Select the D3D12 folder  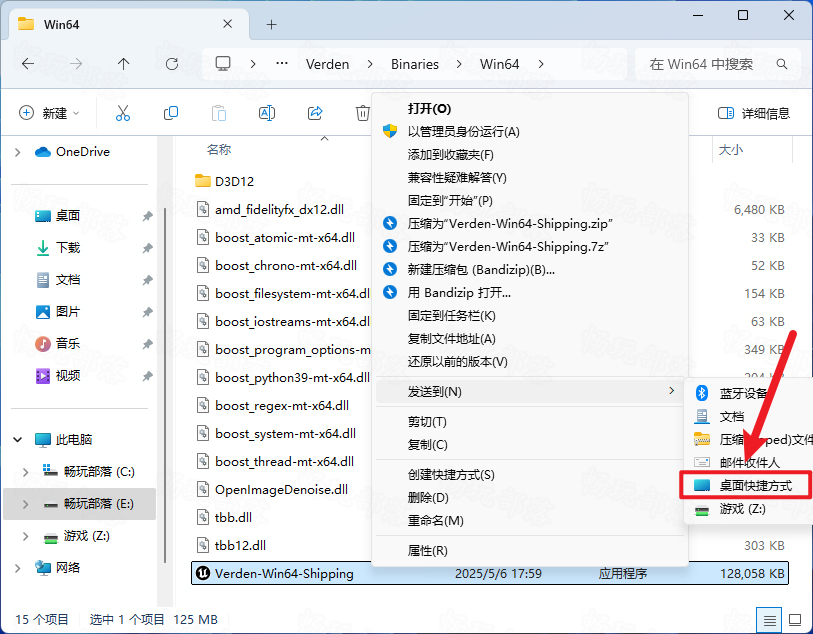coord(225,181)
